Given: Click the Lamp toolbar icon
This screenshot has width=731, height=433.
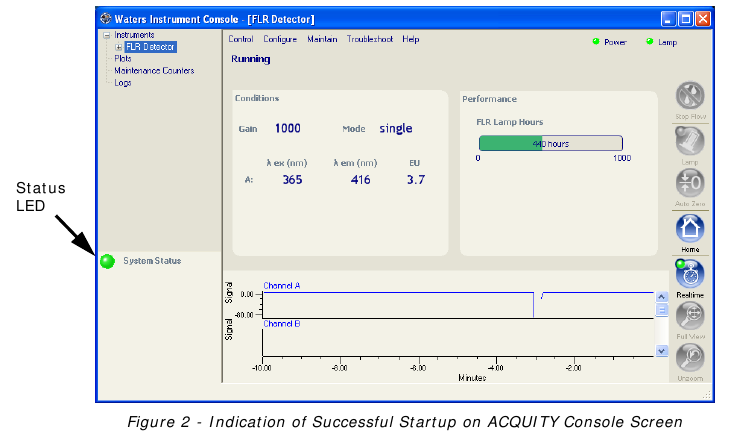Looking at the screenshot, I should 690,141.
